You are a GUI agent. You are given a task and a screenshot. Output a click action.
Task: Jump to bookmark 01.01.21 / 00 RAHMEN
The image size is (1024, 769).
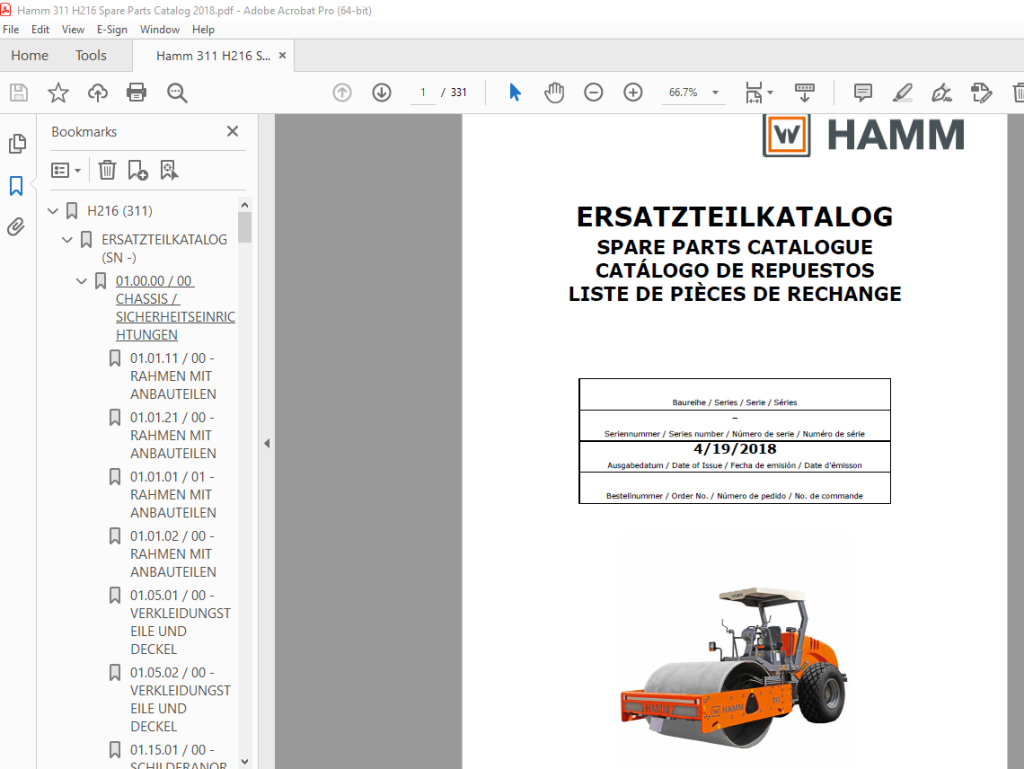pyautogui.click(x=173, y=435)
